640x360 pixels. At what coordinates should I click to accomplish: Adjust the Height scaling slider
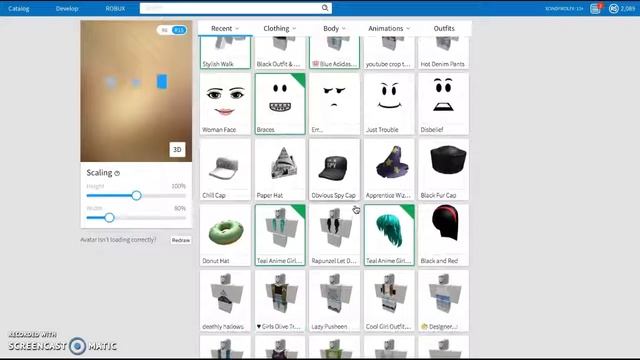136,196
